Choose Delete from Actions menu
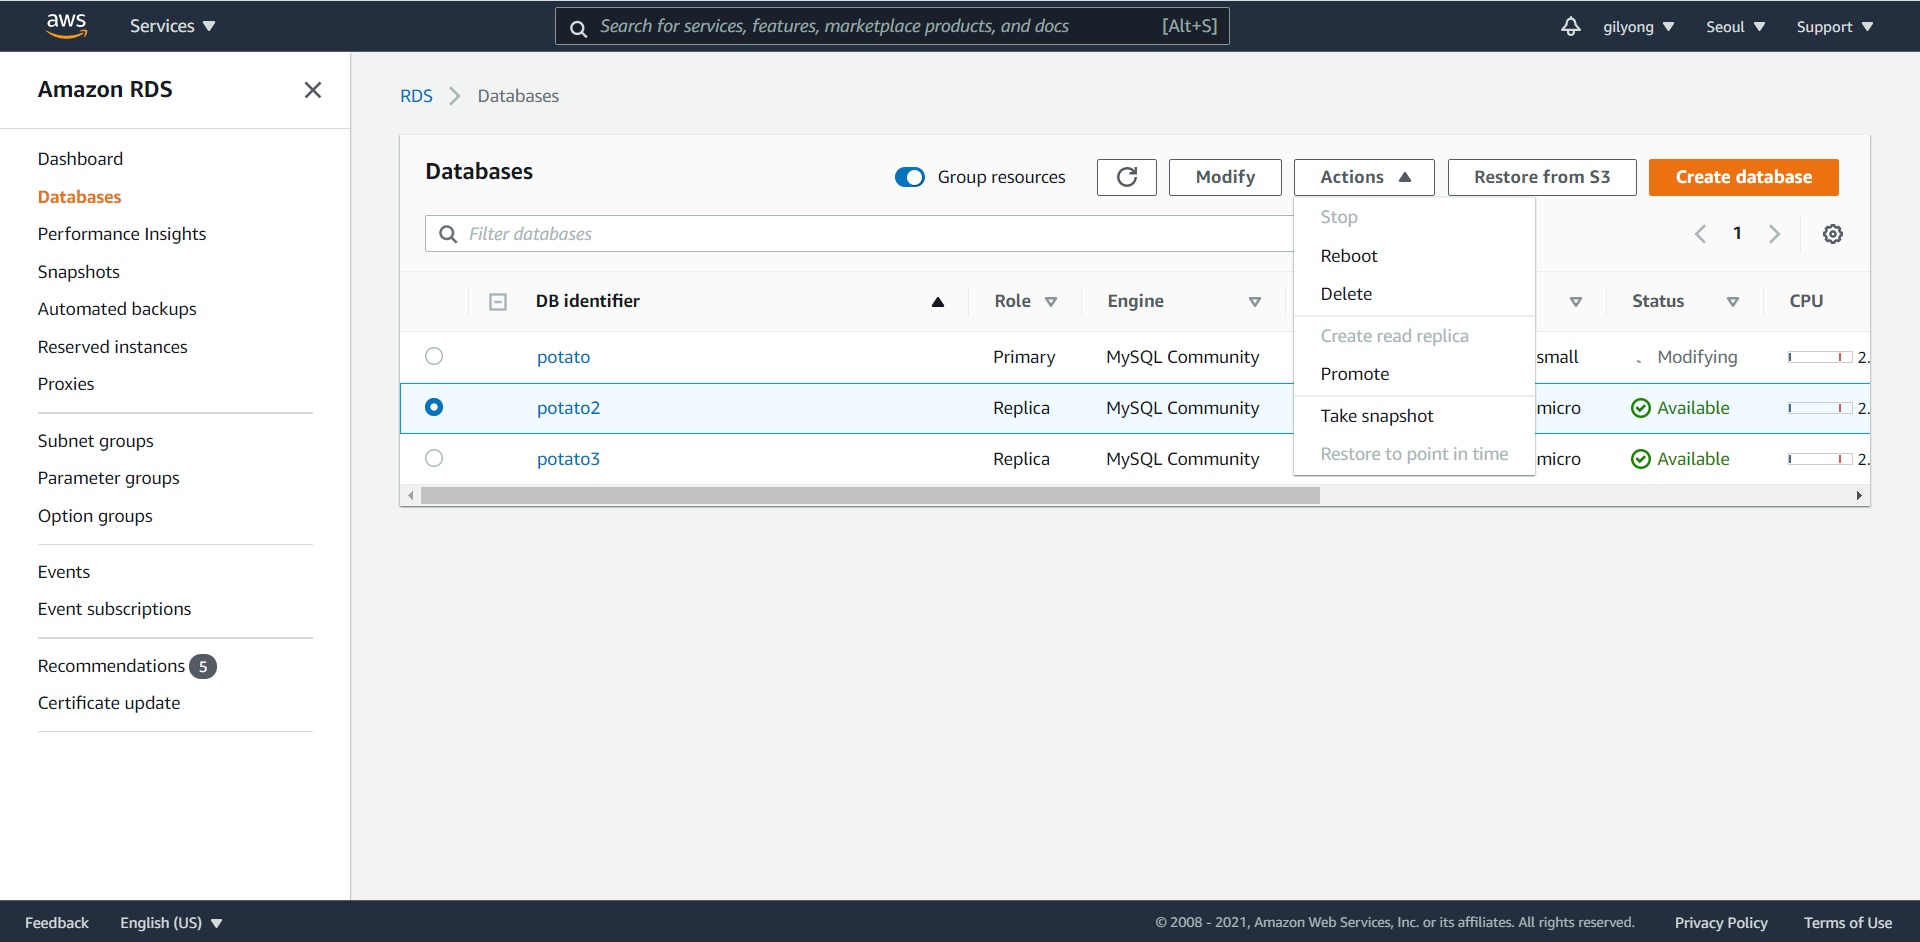The image size is (1920, 942). click(x=1414, y=294)
